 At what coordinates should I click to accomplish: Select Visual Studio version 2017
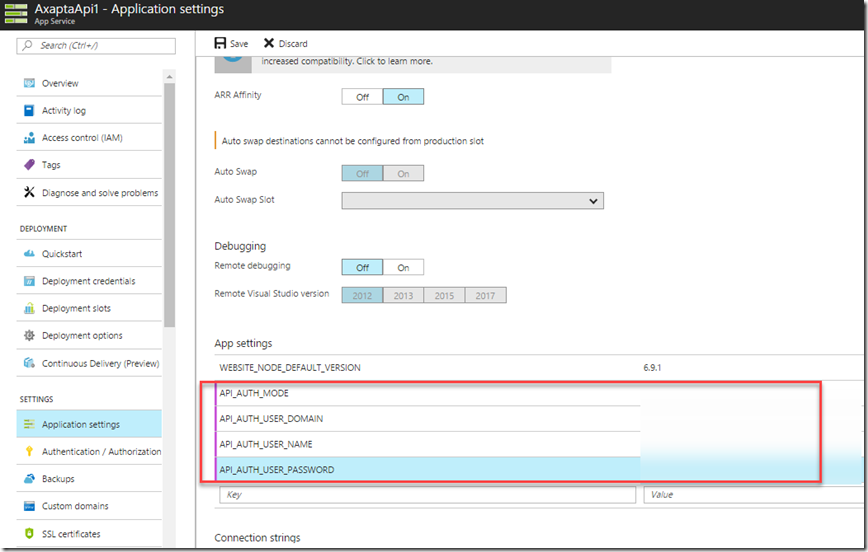485,295
